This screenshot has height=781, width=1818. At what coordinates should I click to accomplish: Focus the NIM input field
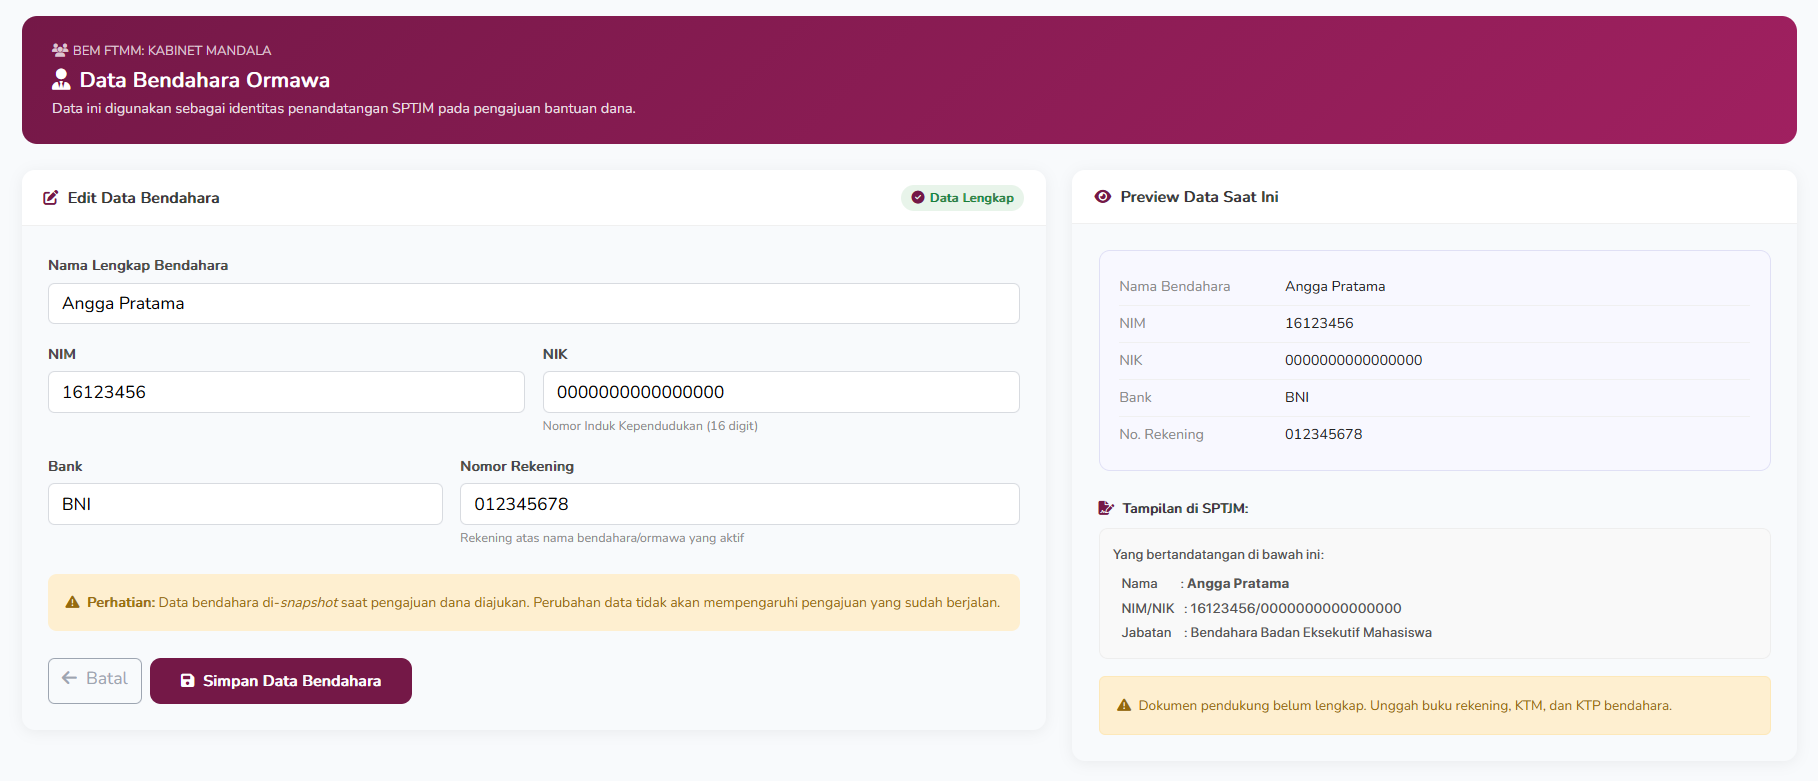click(x=286, y=392)
